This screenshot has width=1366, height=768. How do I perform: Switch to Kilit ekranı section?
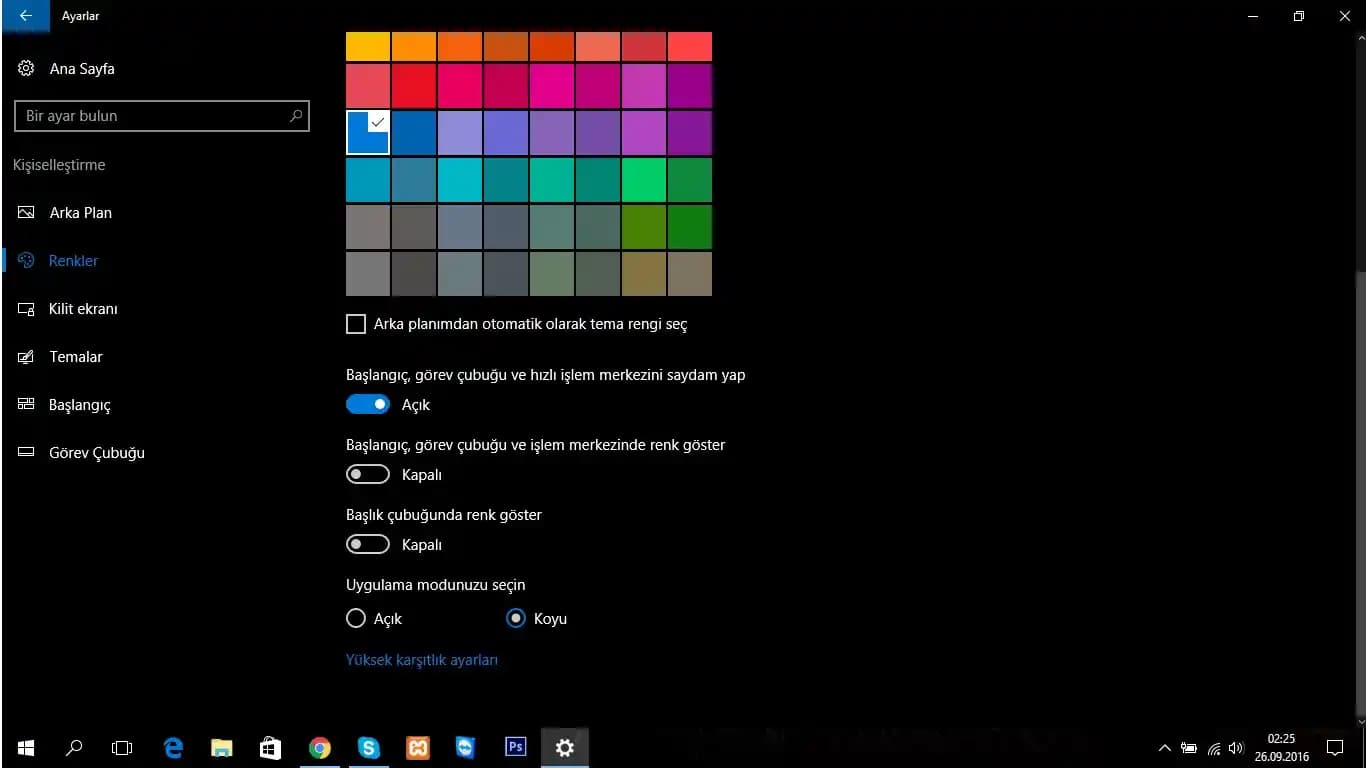click(83, 309)
